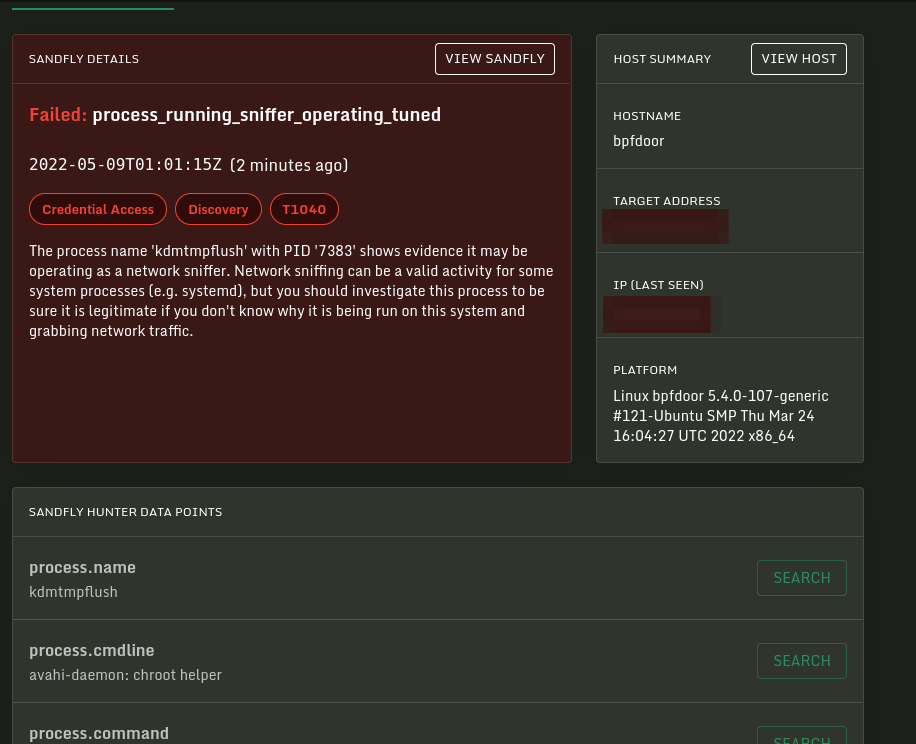
Task: Search the process.cmdline data point
Action: (x=802, y=661)
